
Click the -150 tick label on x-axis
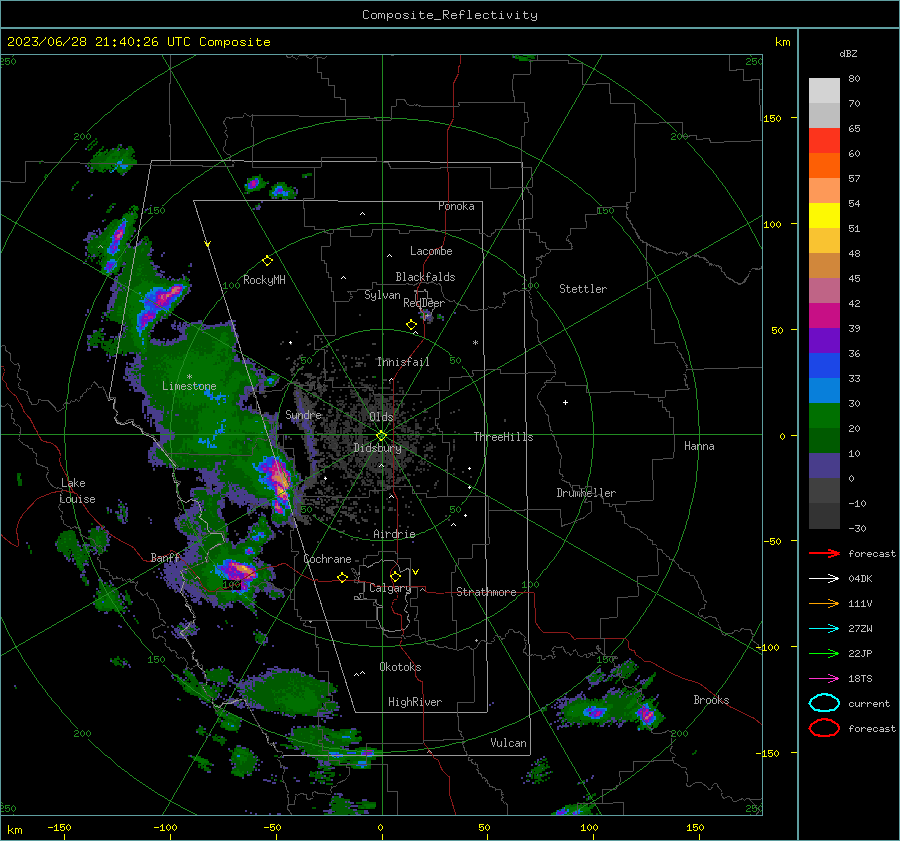(59, 827)
